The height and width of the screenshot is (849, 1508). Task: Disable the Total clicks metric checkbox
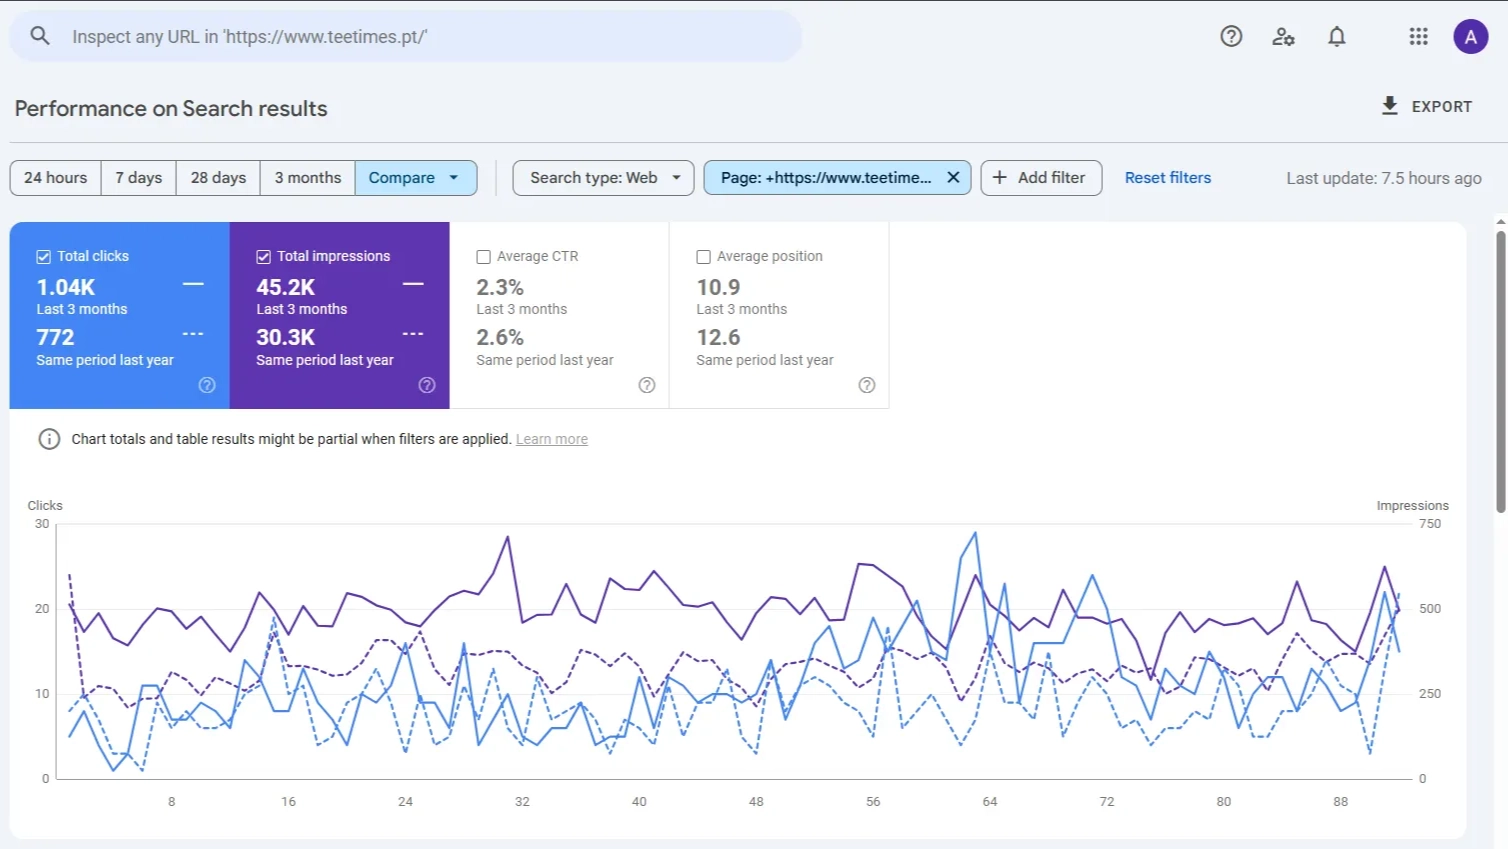tap(43, 256)
